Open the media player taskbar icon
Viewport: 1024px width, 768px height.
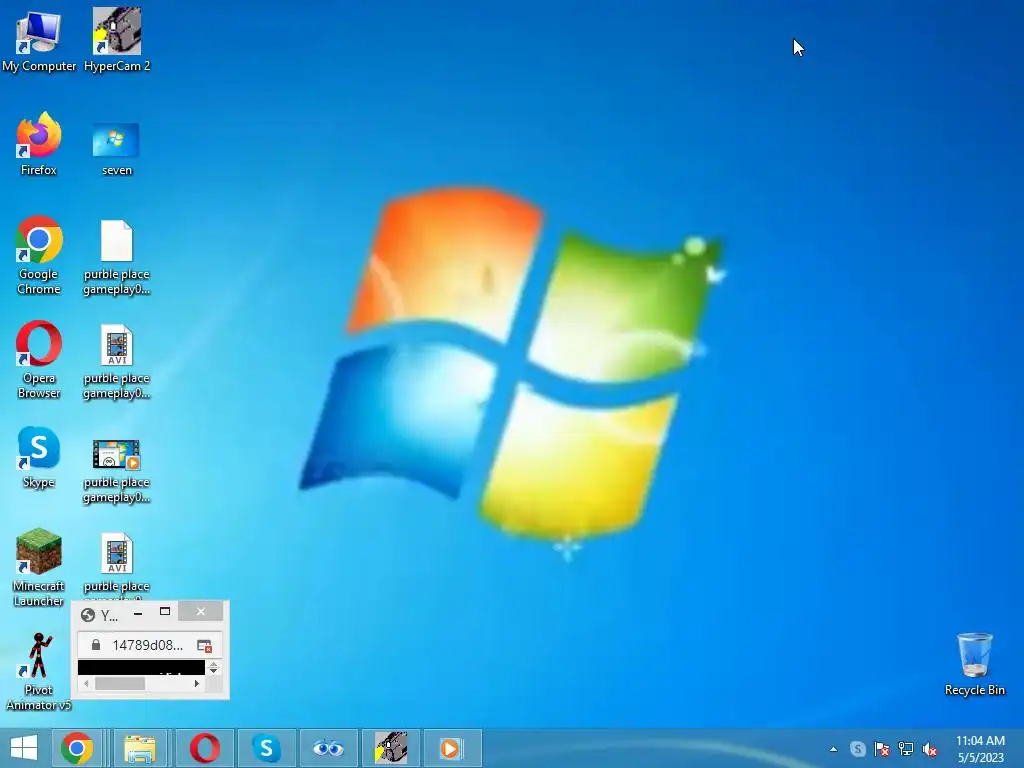coord(451,748)
